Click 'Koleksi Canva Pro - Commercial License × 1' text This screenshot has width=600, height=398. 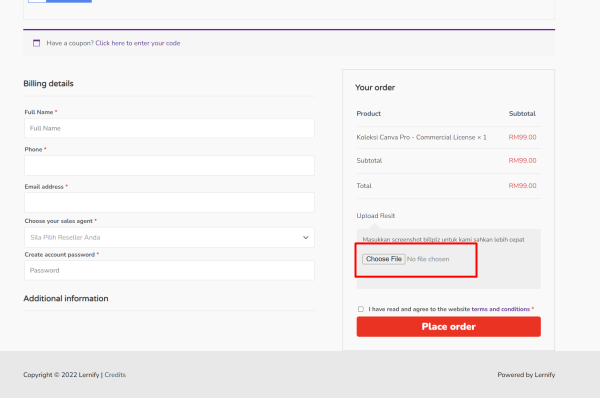coord(421,137)
